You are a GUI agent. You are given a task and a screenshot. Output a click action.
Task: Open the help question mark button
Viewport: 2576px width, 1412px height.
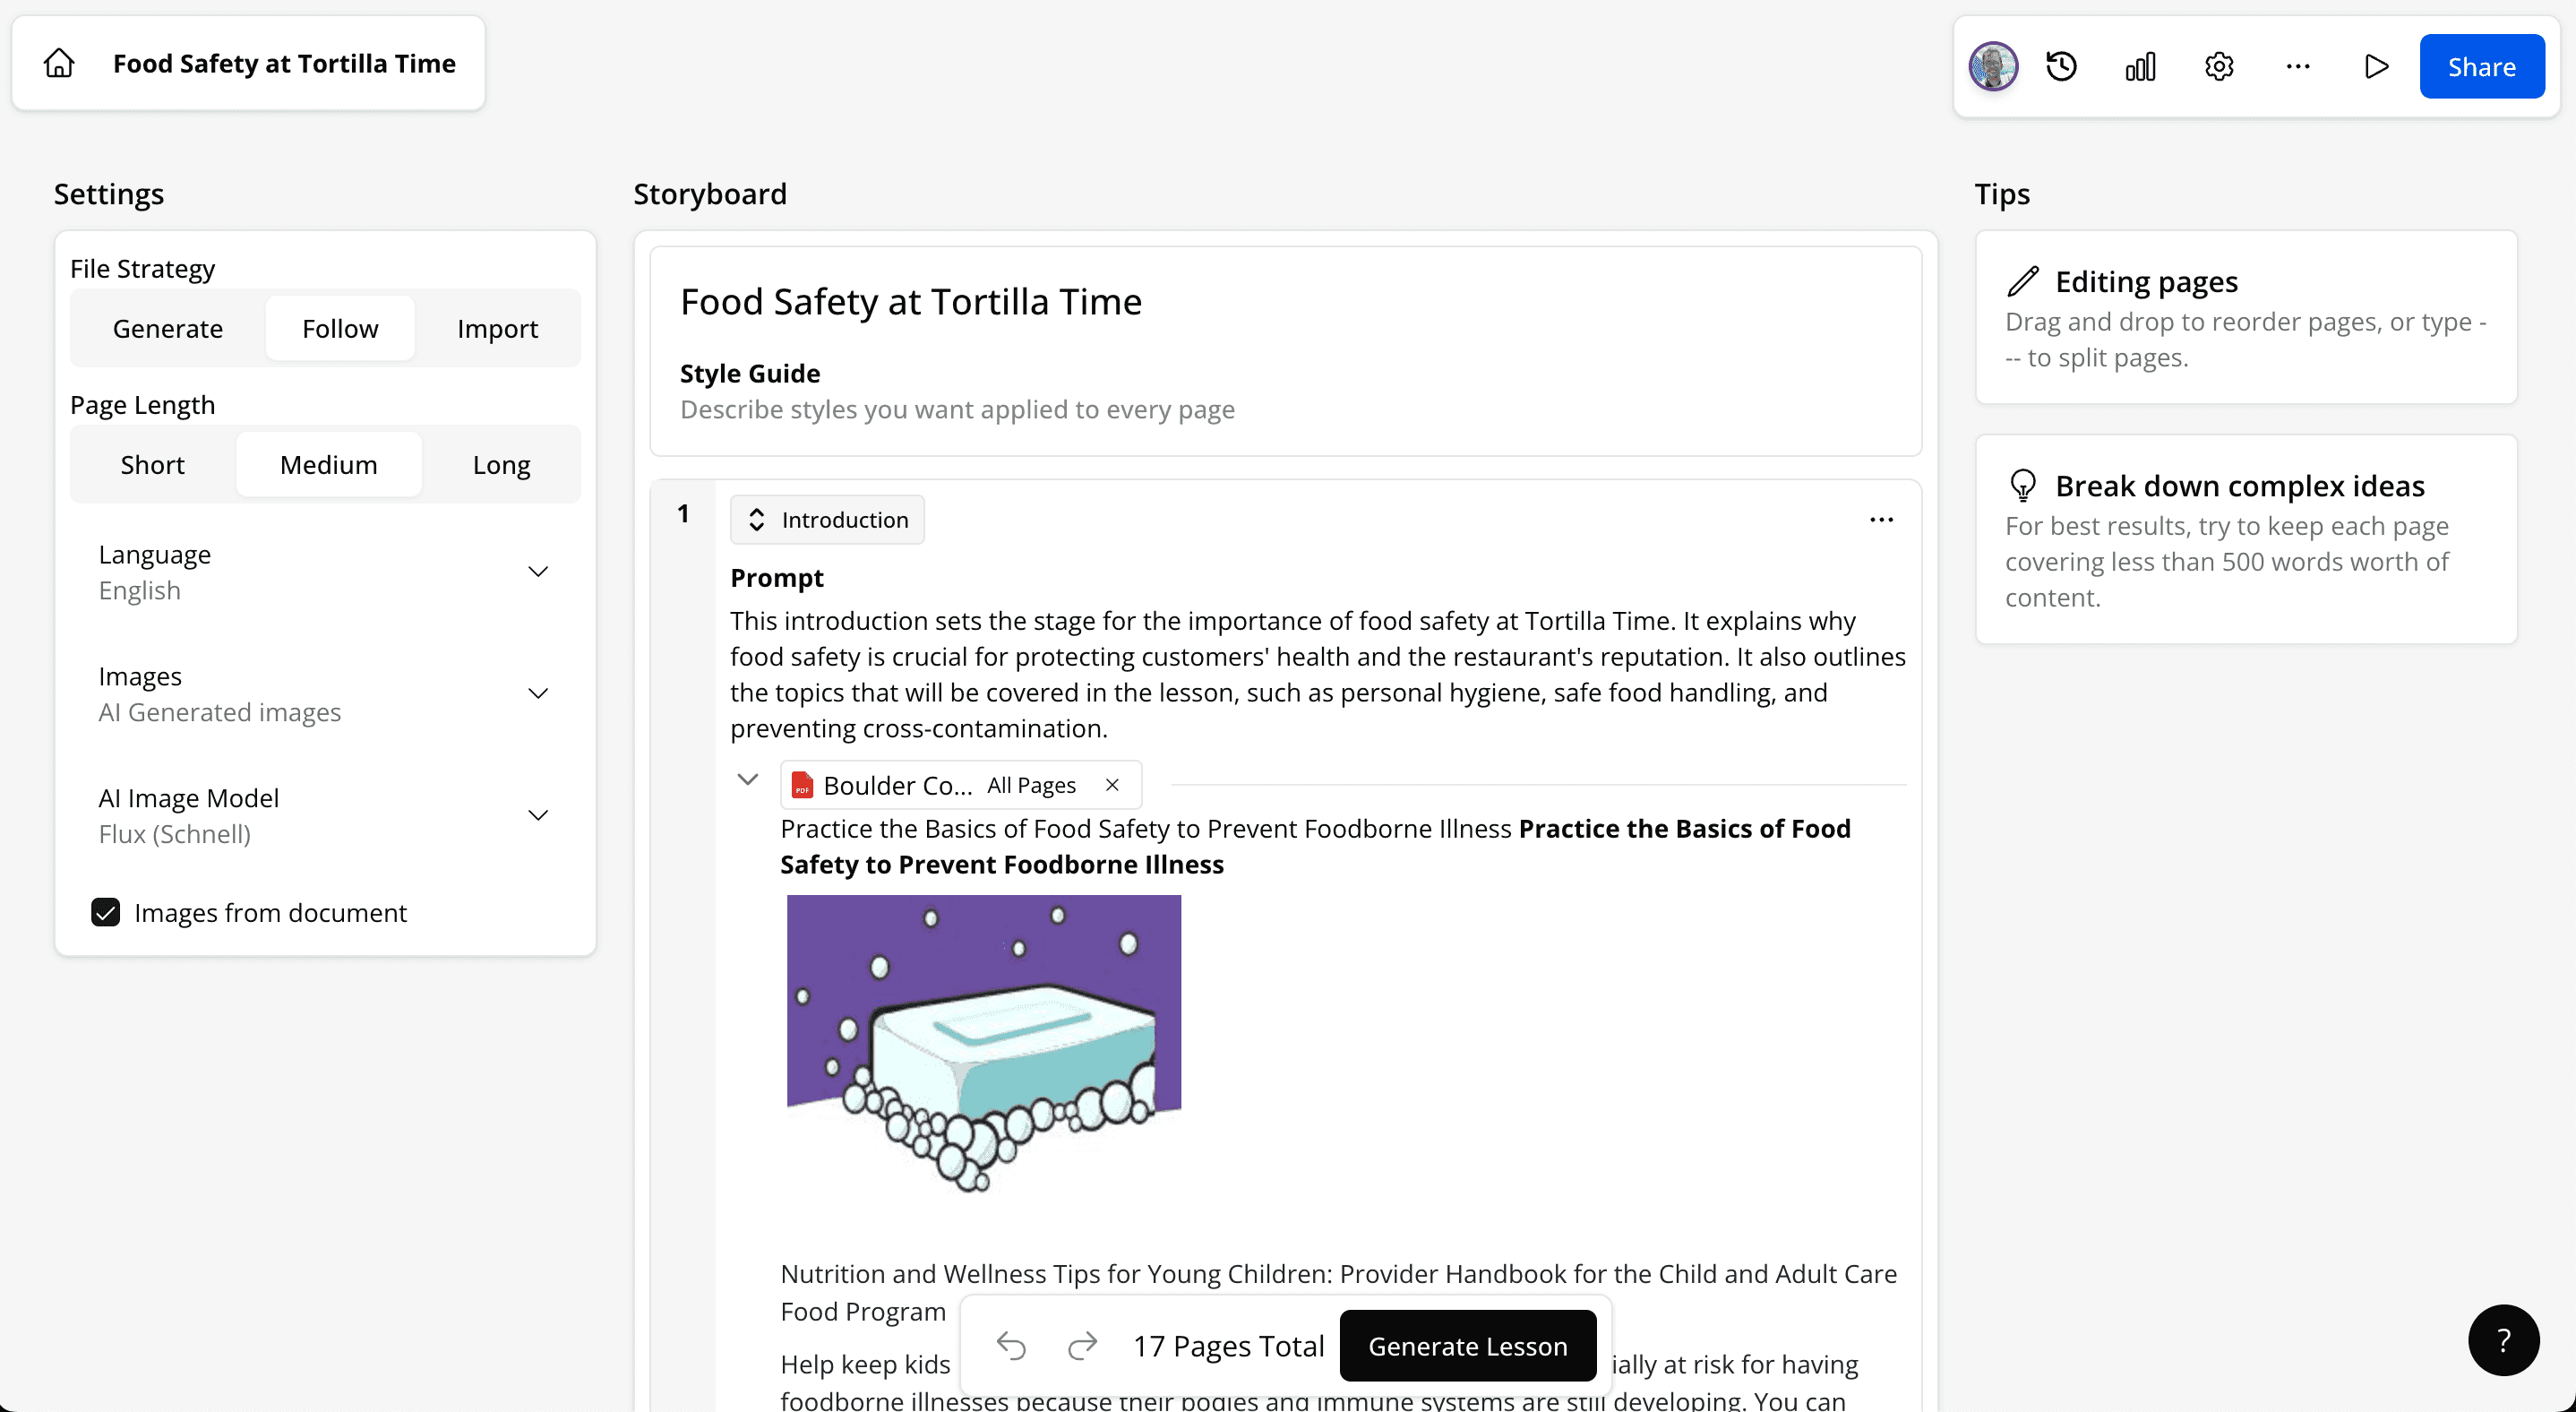coord(2504,1340)
